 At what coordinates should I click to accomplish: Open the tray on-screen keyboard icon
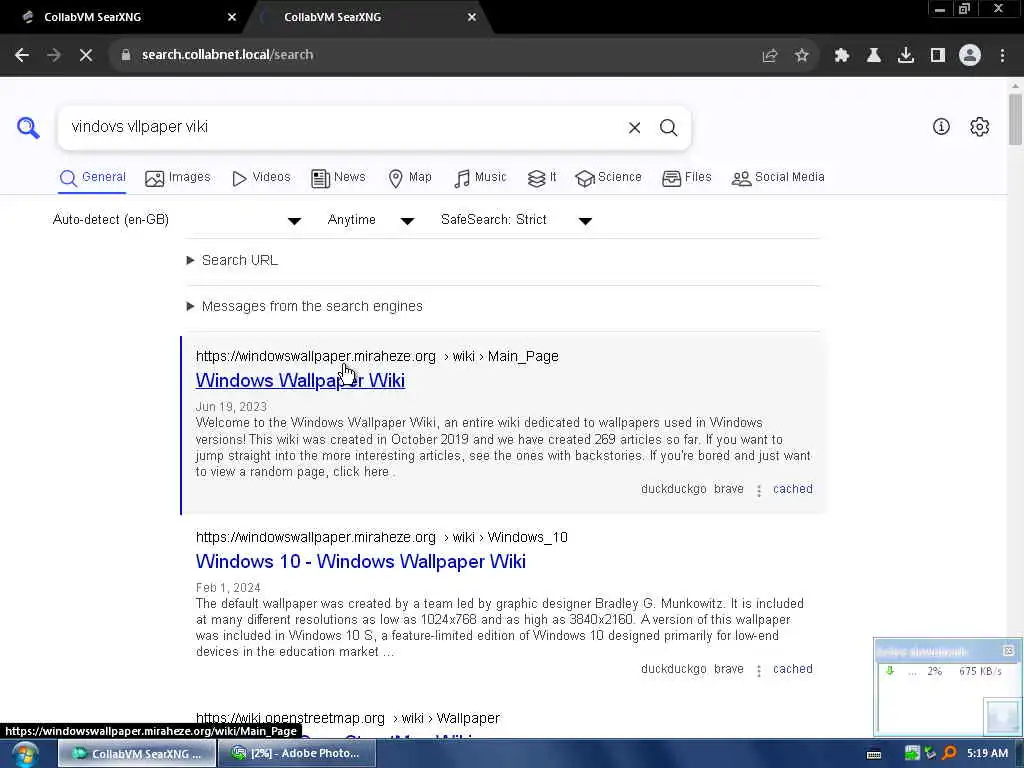point(874,754)
